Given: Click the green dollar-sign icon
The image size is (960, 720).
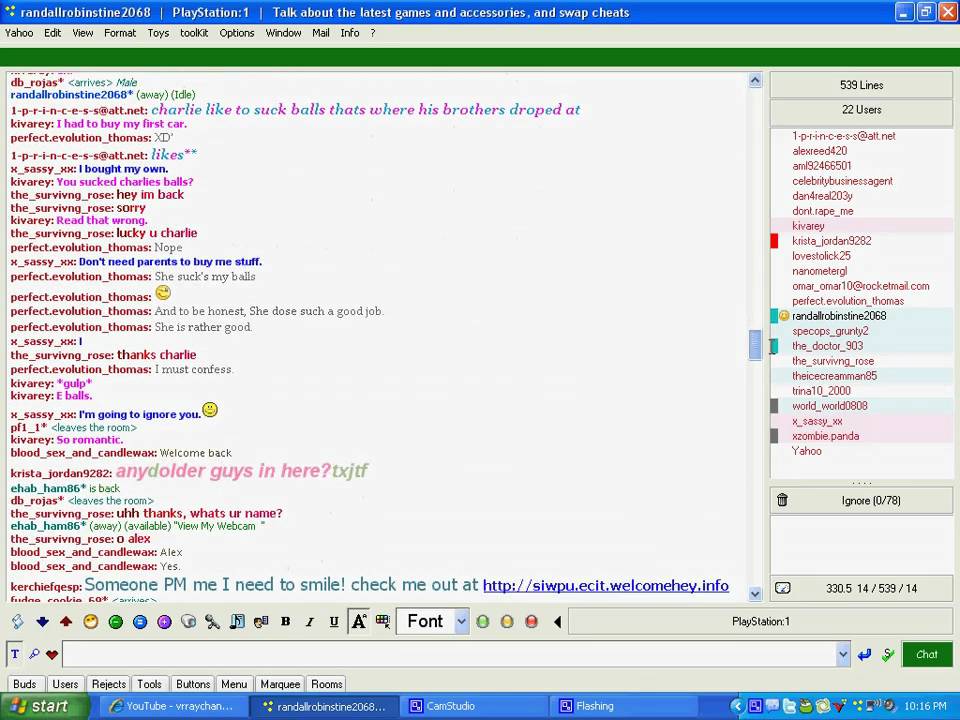Looking at the screenshot, I should click(x=888, y=655).
